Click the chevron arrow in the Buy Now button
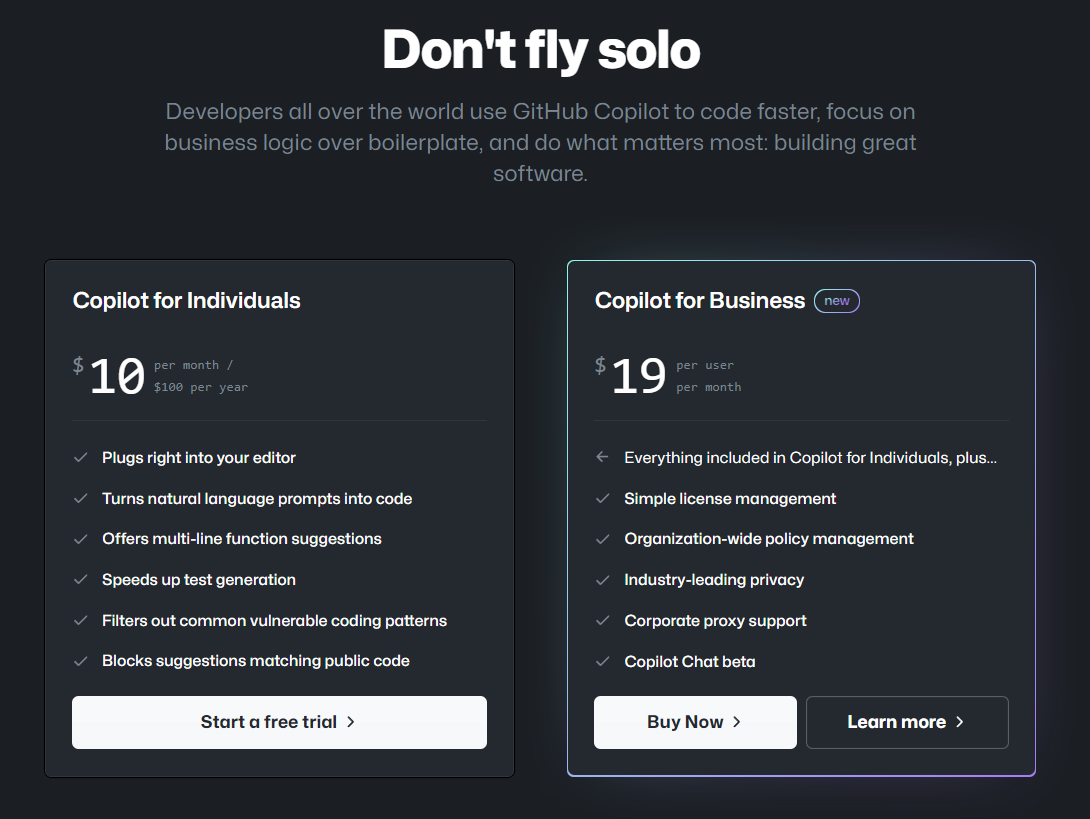 coord(737,722)
